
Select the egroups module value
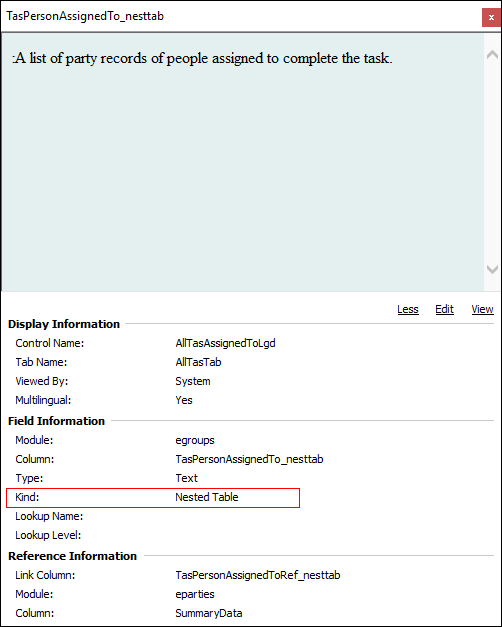click(195, 440)
